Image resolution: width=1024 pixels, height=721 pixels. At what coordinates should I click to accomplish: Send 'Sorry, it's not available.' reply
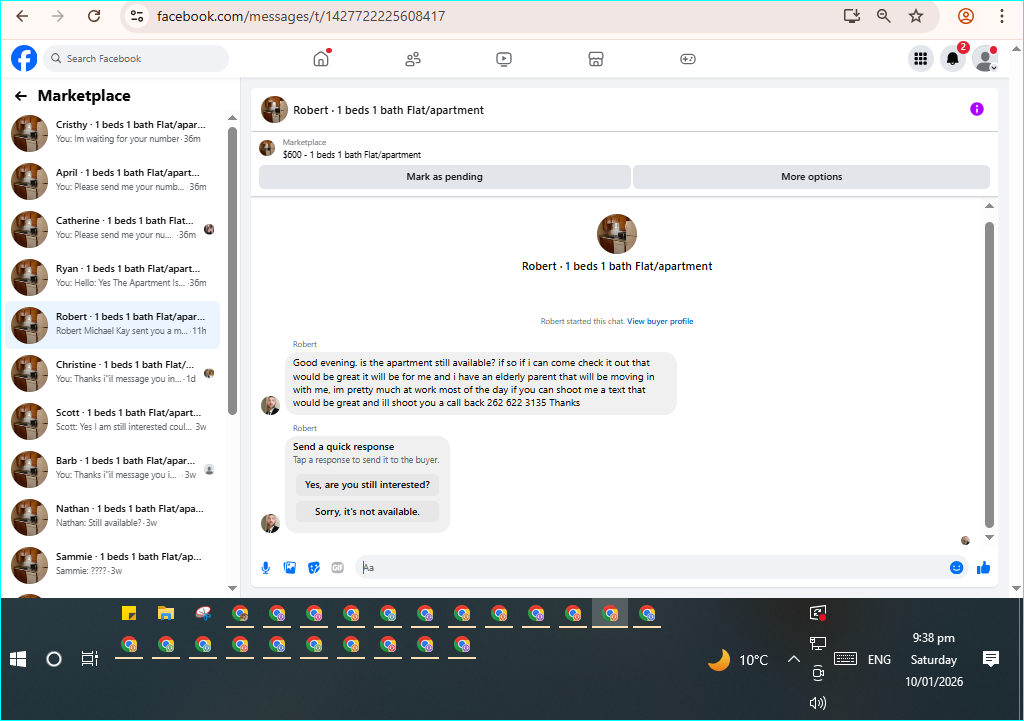tap(368, 511)
